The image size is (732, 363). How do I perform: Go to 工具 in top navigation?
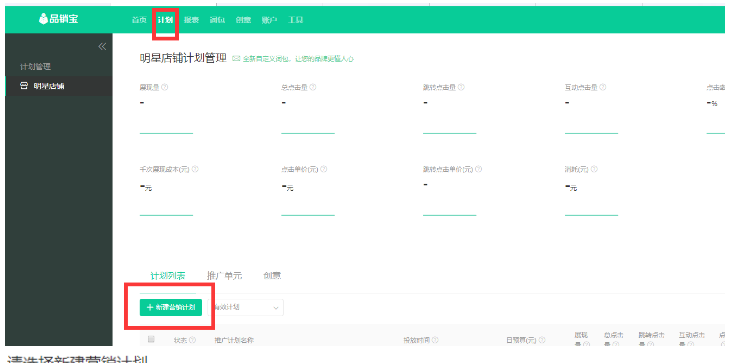296,20
